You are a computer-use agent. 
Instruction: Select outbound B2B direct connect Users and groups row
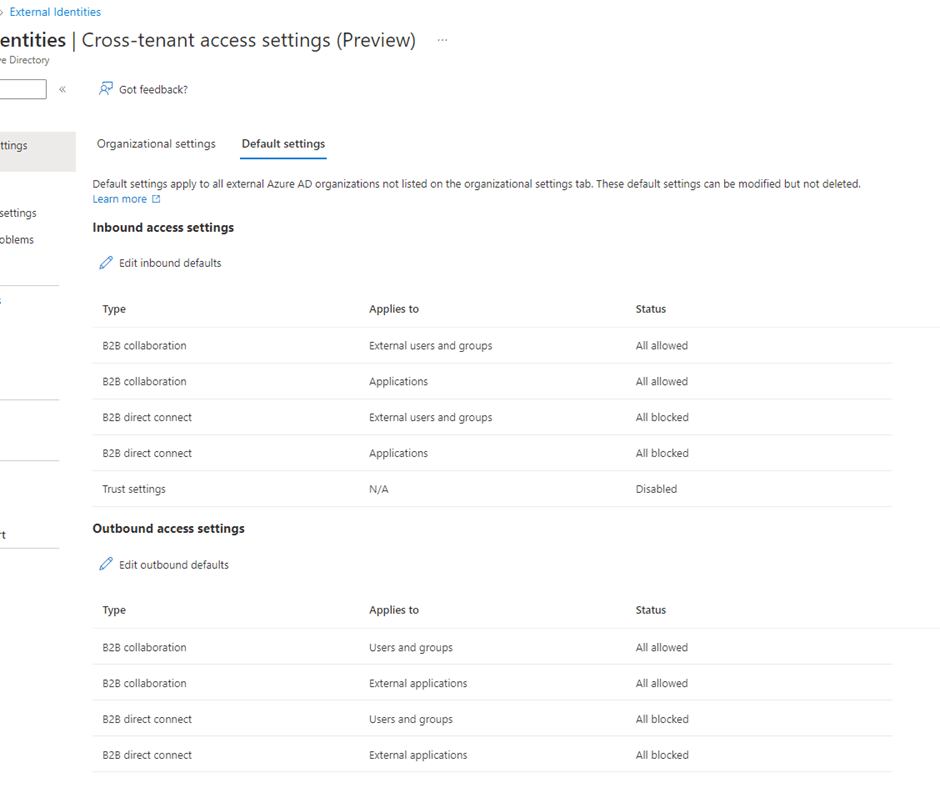(x=410, y=719)
